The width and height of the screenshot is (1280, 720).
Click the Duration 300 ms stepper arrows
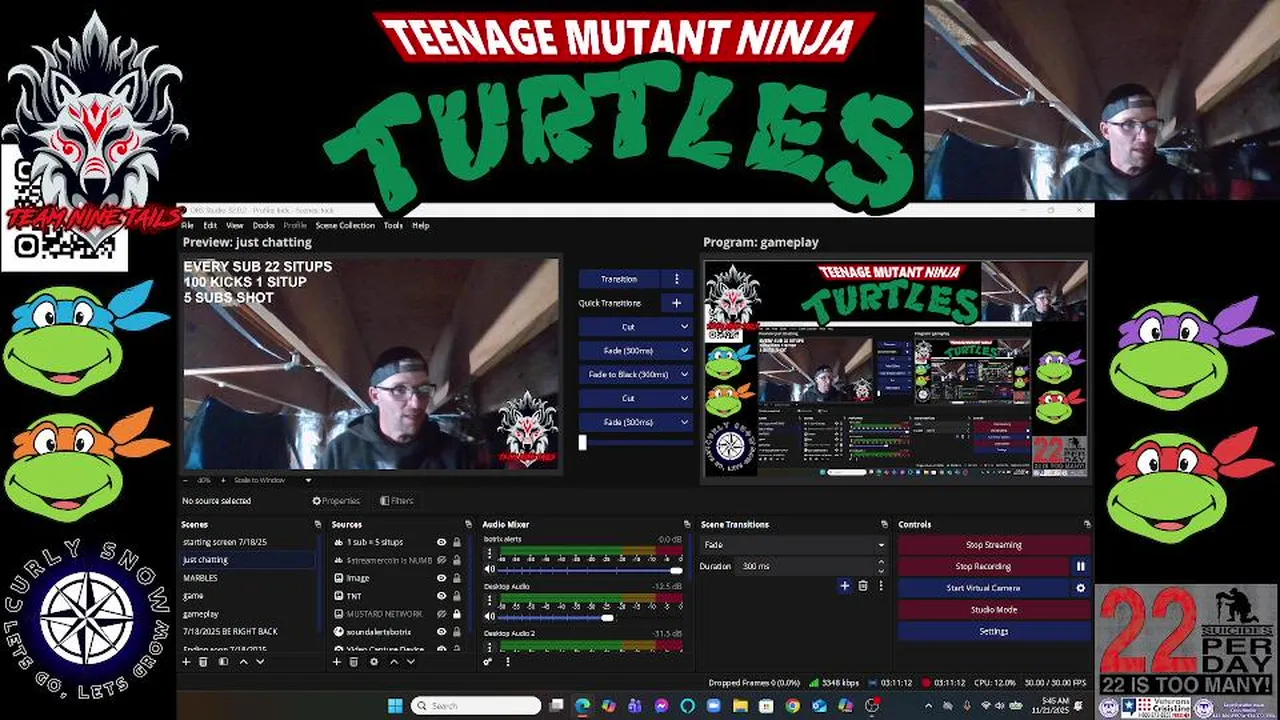[880, 566]
